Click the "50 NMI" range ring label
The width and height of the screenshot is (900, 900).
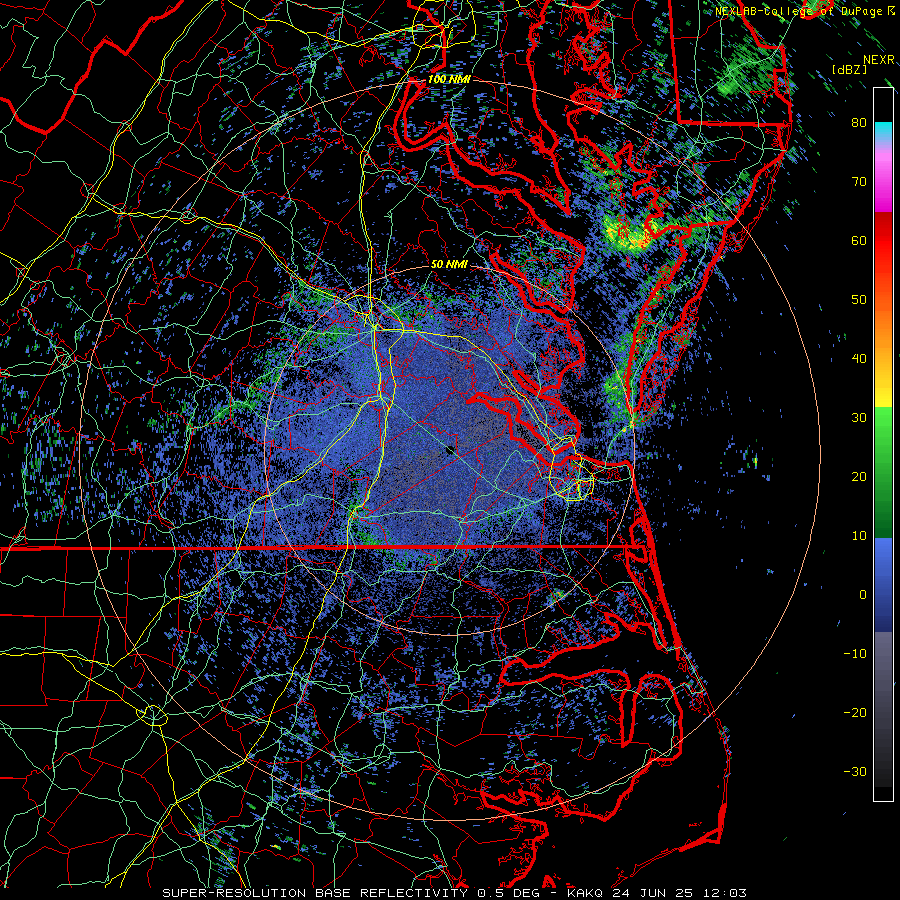(x=449, y=265)
